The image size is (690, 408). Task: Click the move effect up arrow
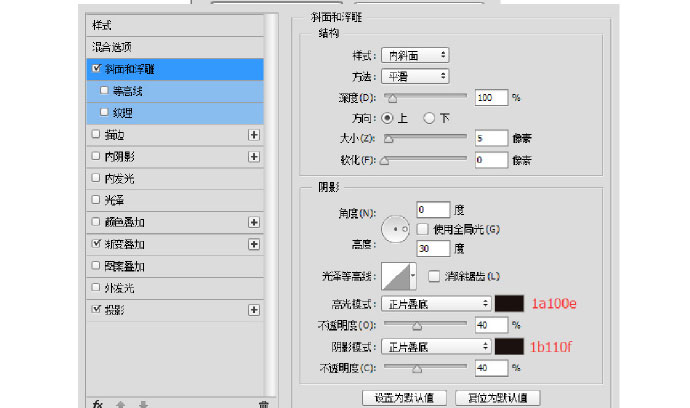[121, 404]
